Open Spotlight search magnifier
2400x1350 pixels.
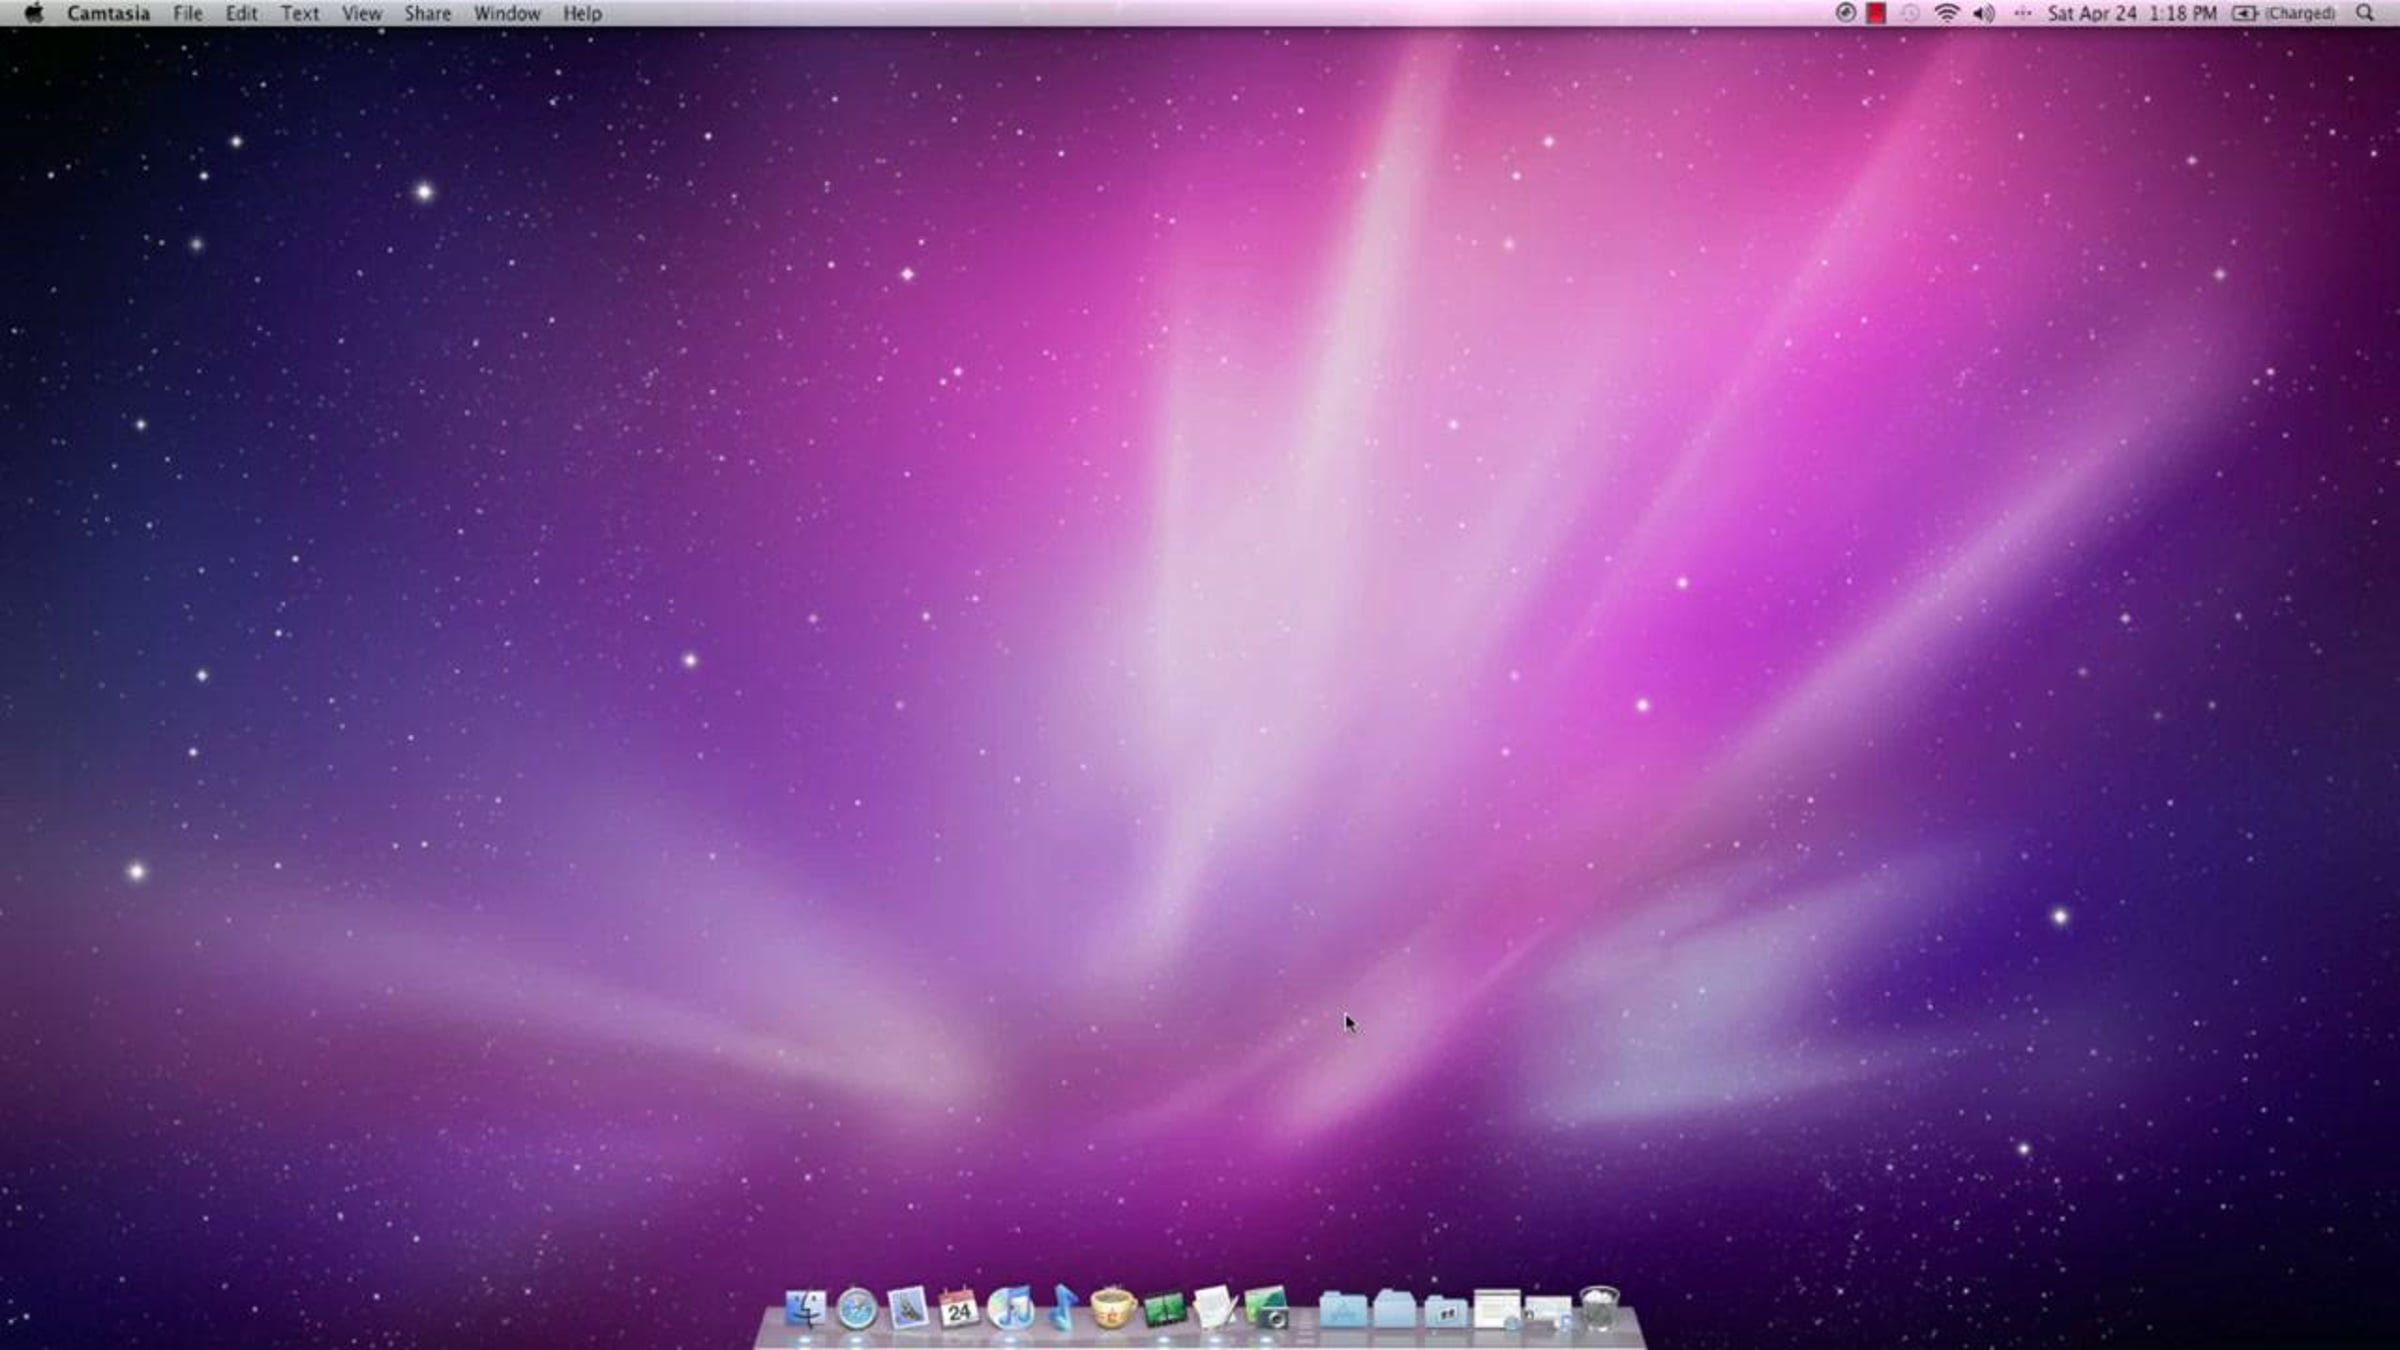coord(2365,13)
